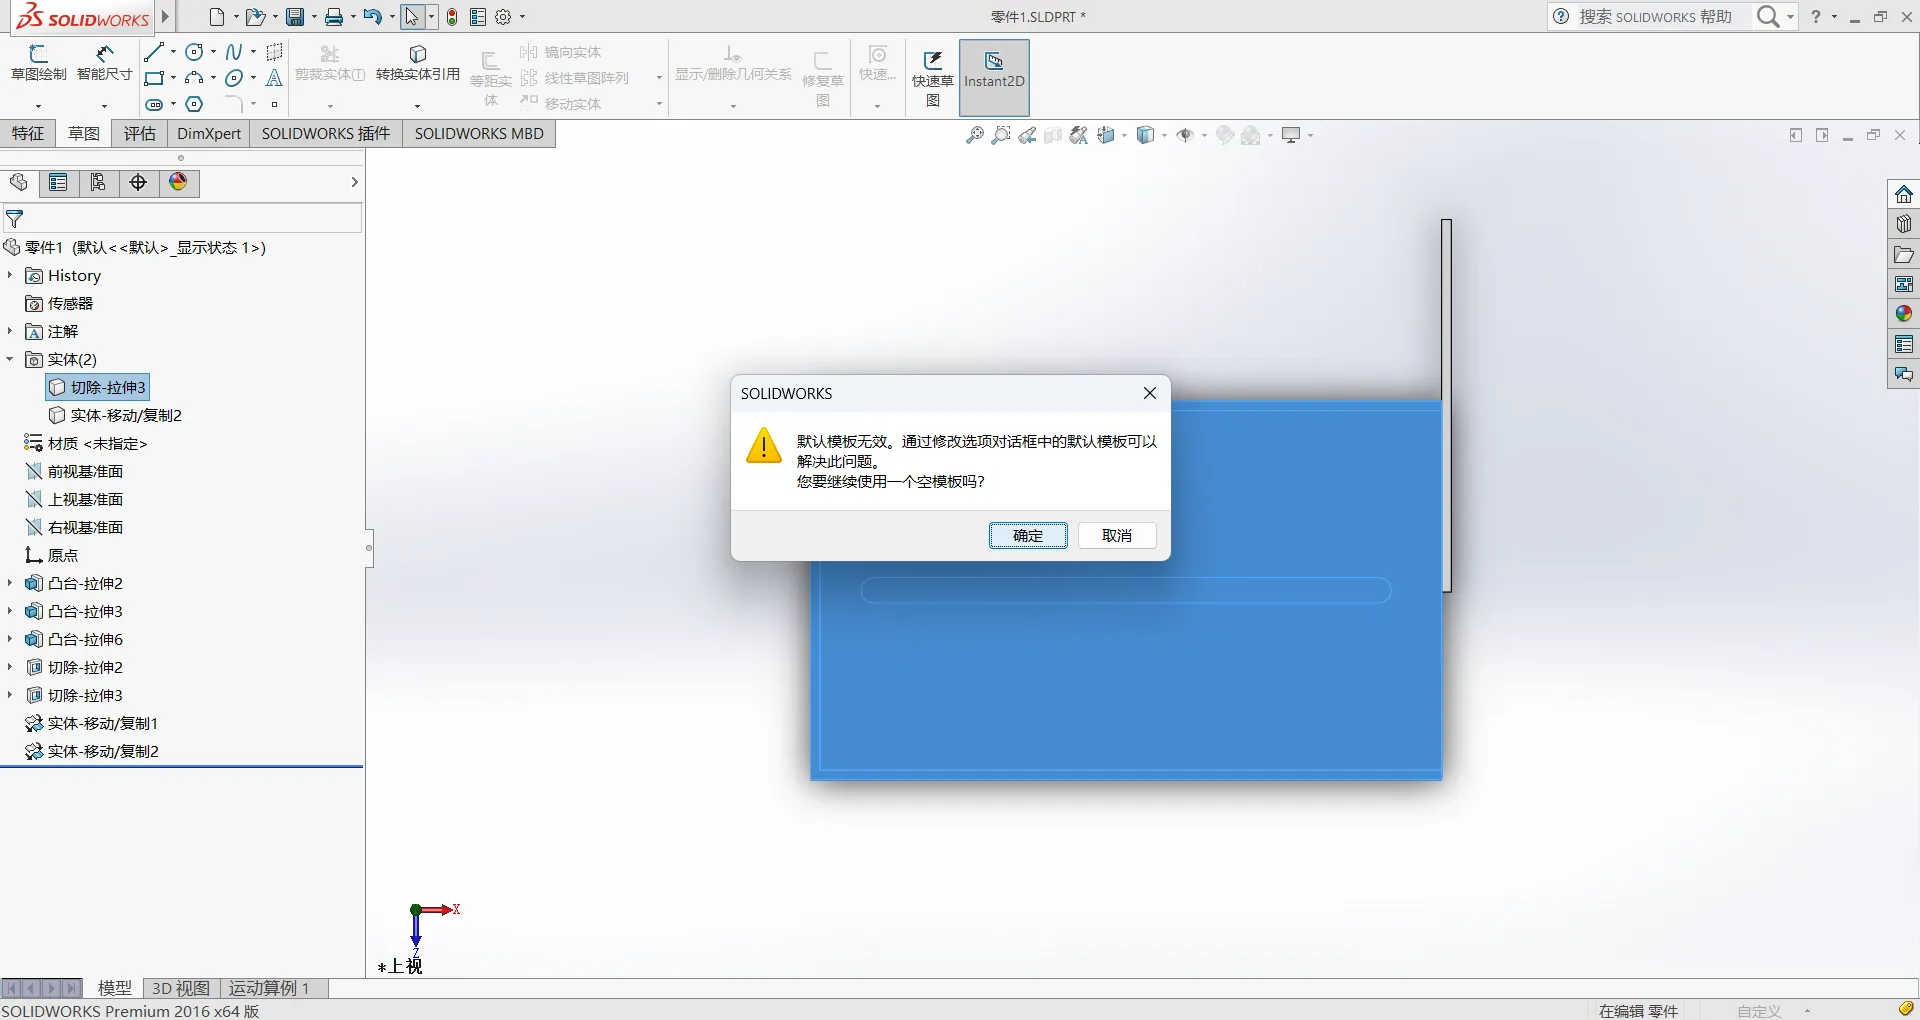The image size is (1920, 1020).
Task: Pick the Text sketch tool
Action: 274,78
